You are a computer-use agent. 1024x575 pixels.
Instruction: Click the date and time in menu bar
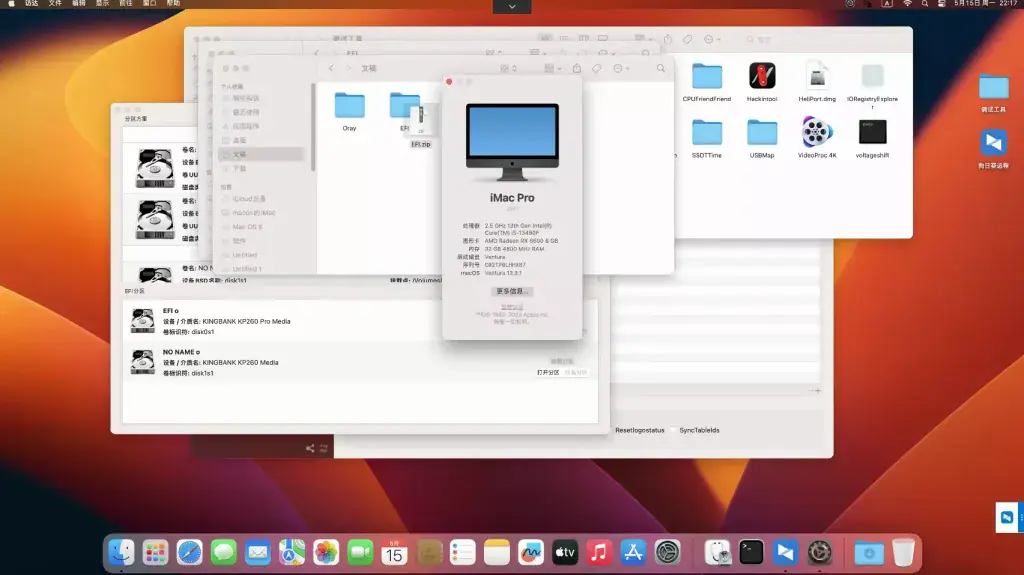tap(985, 3)
